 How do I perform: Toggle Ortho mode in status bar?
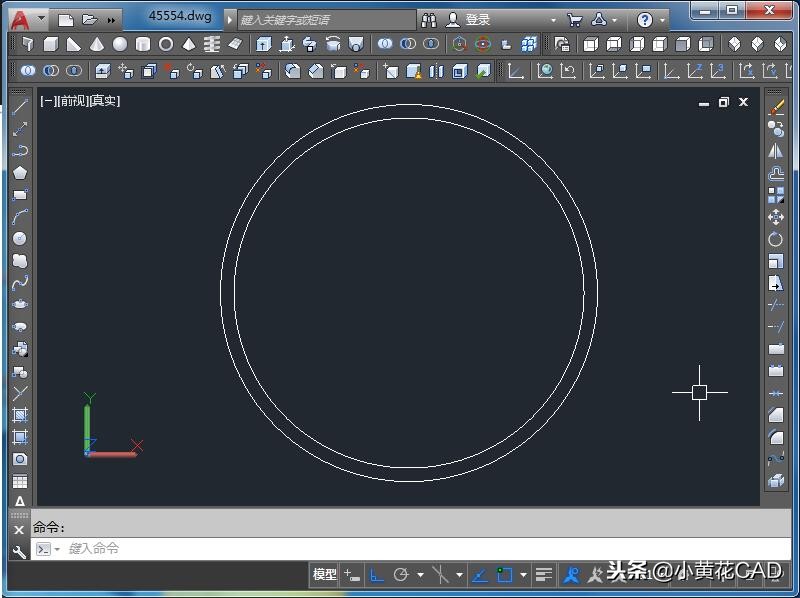376,575
